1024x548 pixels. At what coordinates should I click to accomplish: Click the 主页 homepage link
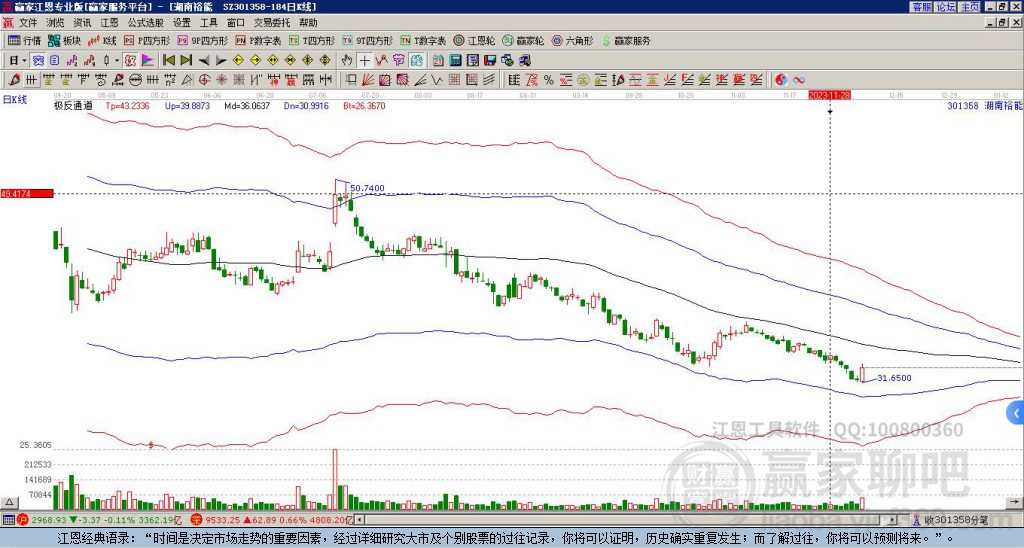click(x=970, y=7)
